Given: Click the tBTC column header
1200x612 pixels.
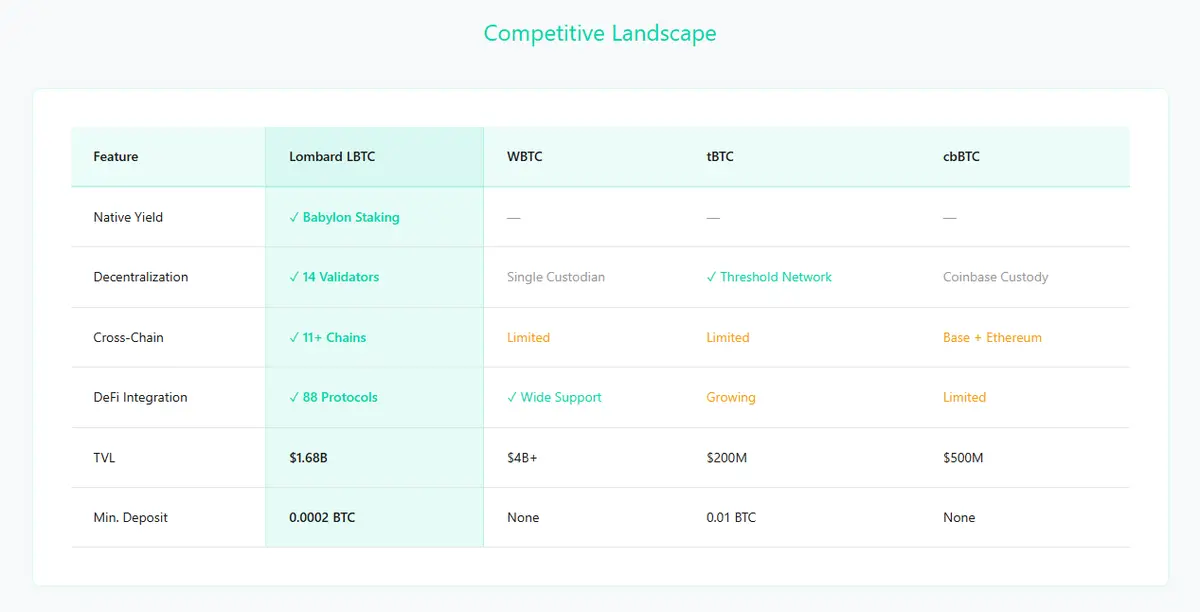Looking at the screenshot, I should click(x=720, y=157).
